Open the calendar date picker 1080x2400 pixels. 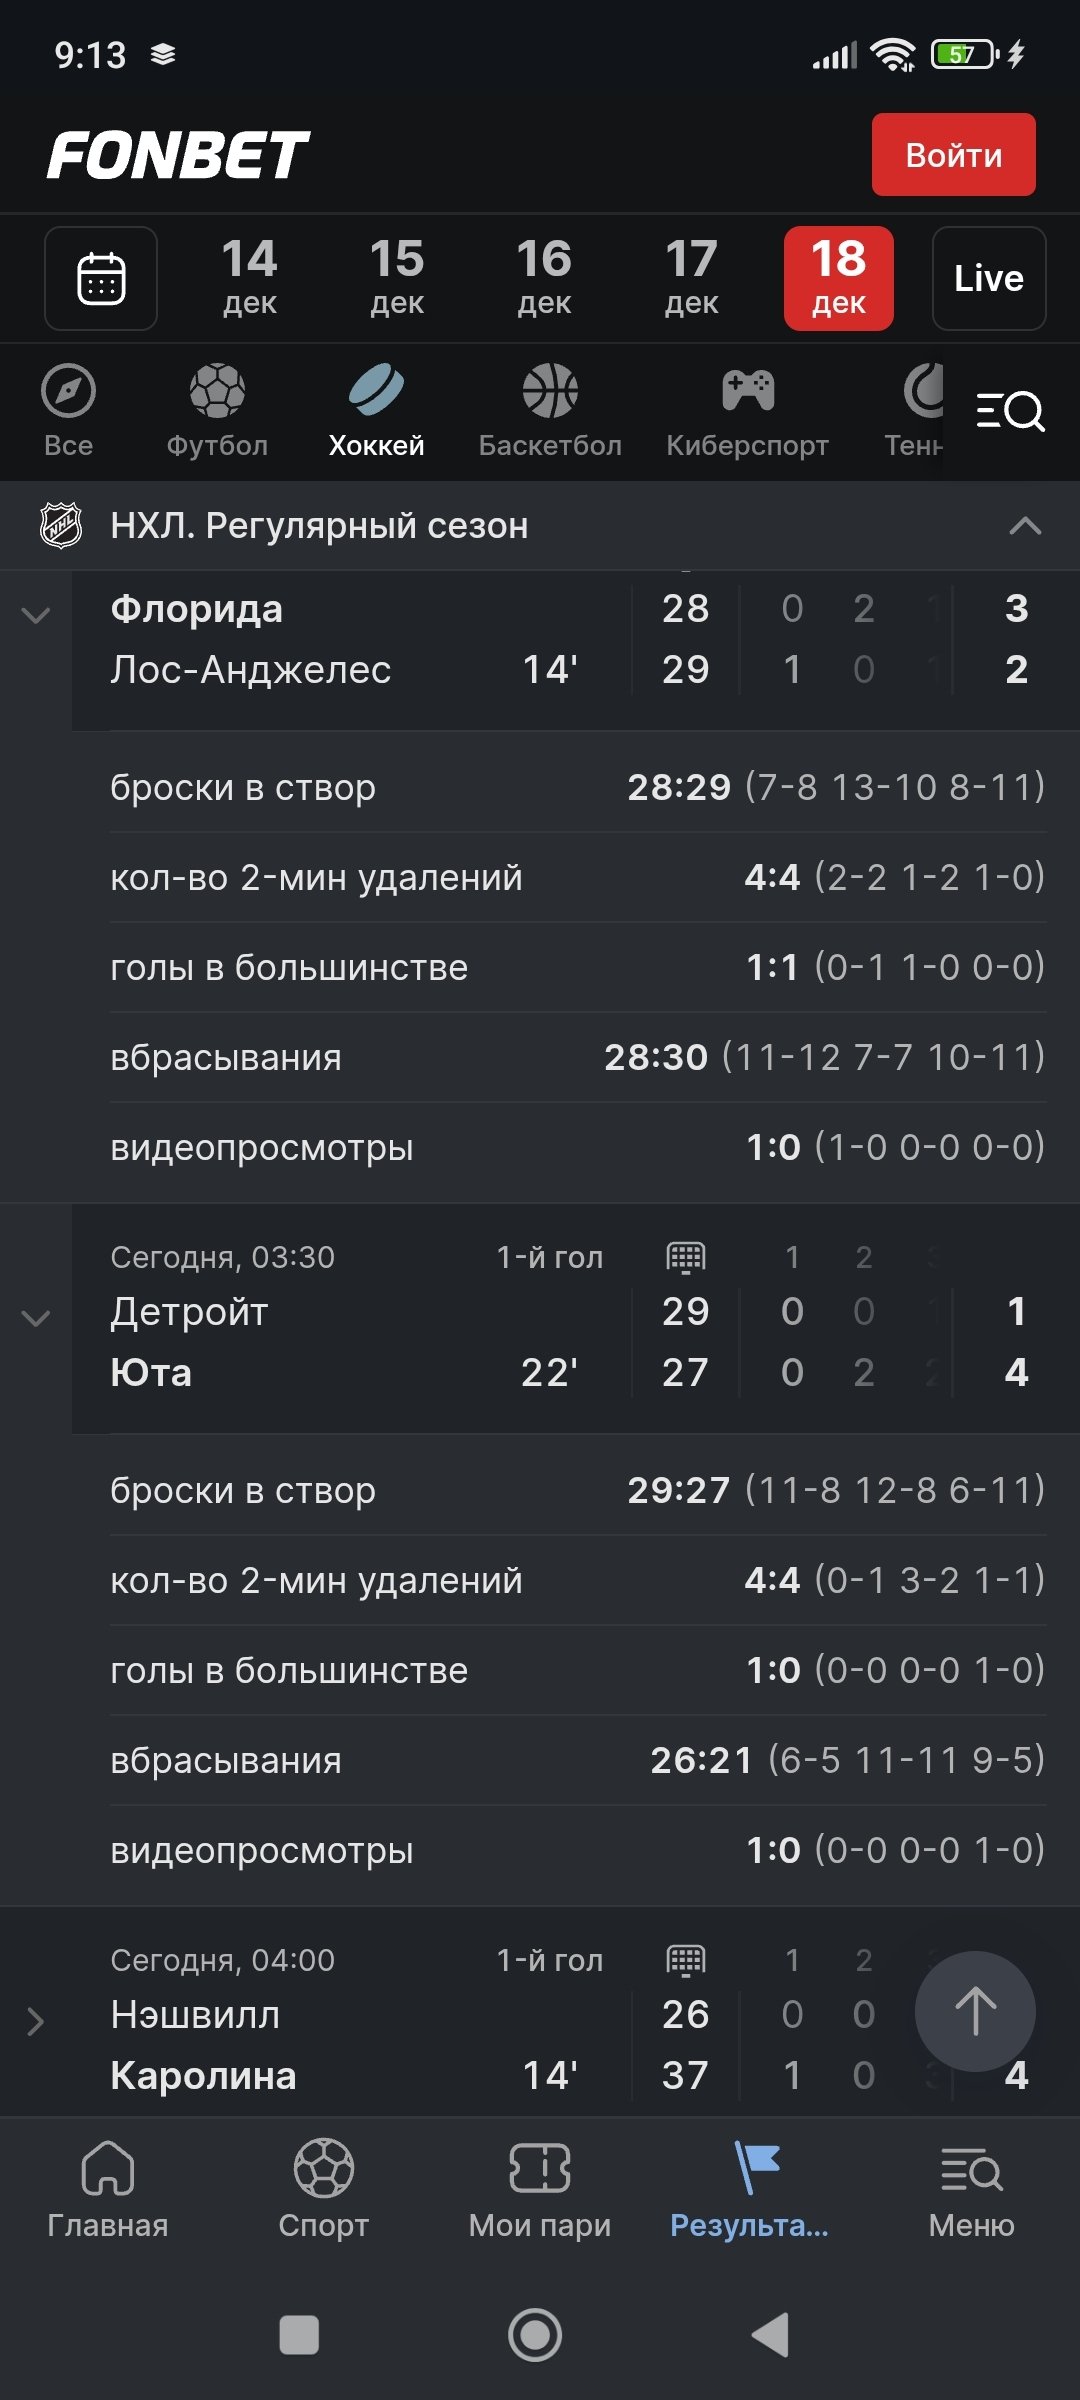pos(101,278)
